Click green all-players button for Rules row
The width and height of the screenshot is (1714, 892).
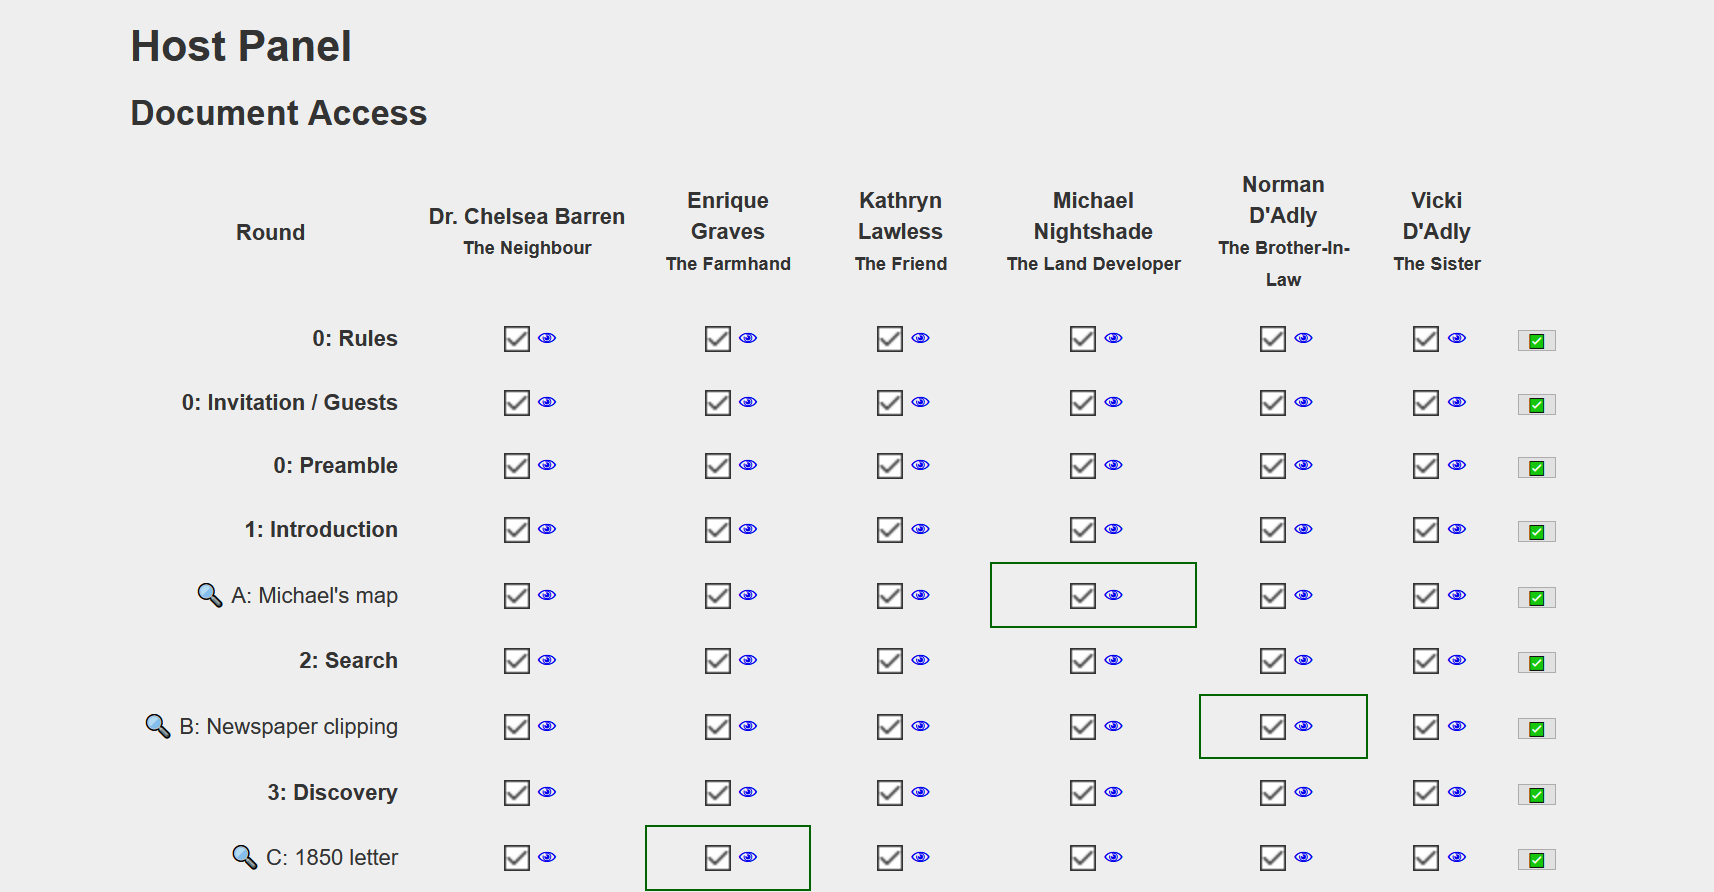pyautogui.click(x=1537, y=341)
